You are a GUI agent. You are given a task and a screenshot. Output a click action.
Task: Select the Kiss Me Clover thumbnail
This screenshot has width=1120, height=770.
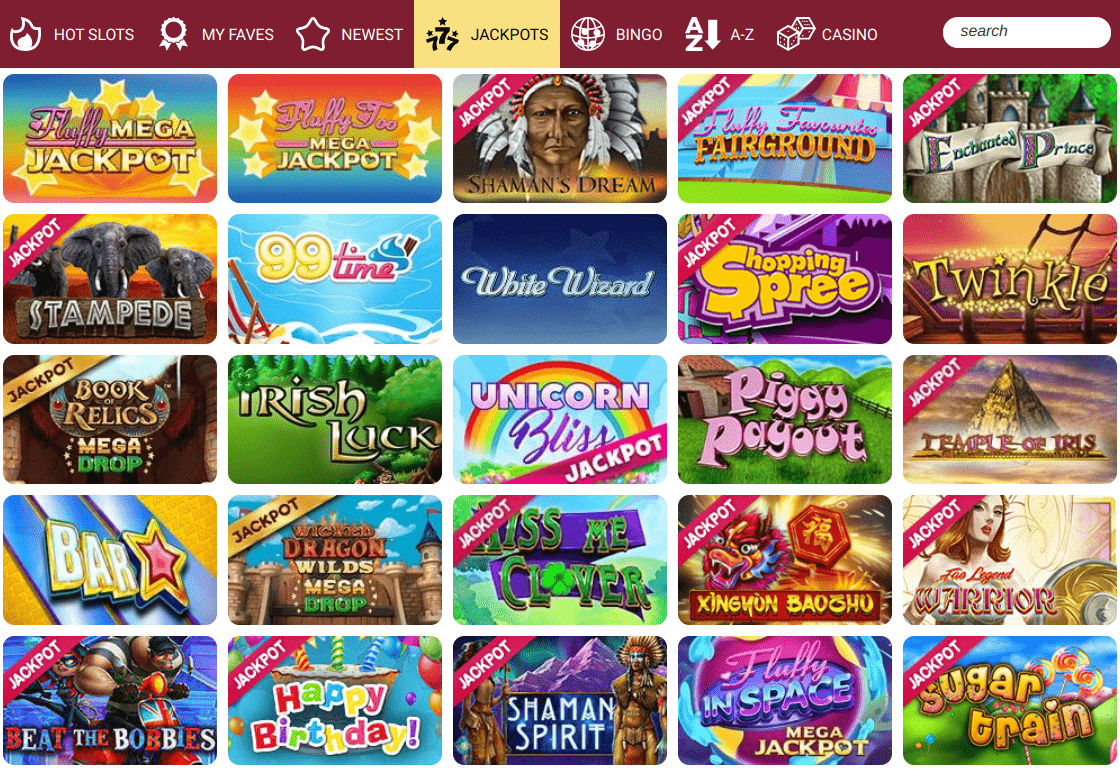coord(559,560)
